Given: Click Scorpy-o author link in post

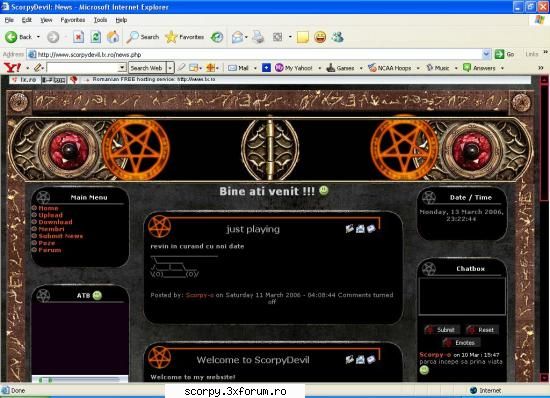Looking at the screenshot, I should pyautogui.click(x=200, y=295).
